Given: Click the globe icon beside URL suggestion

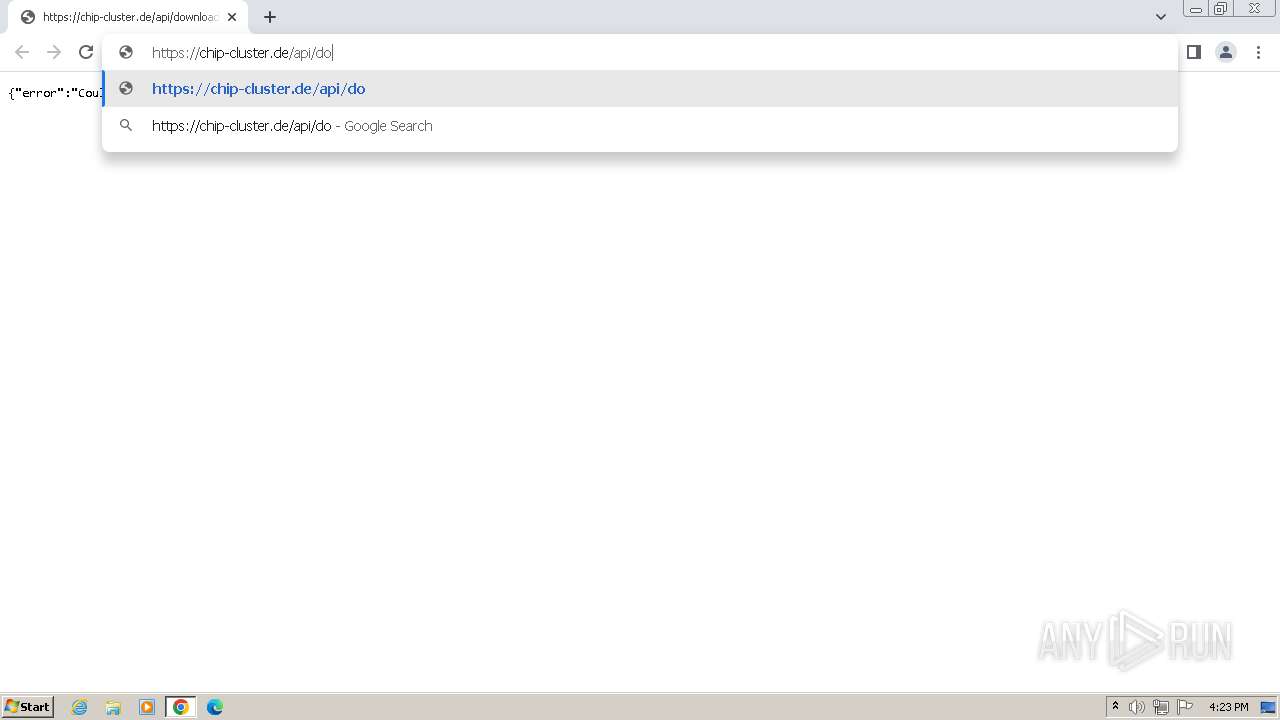Looking at the screenshot, I should [x=126, y=88].
